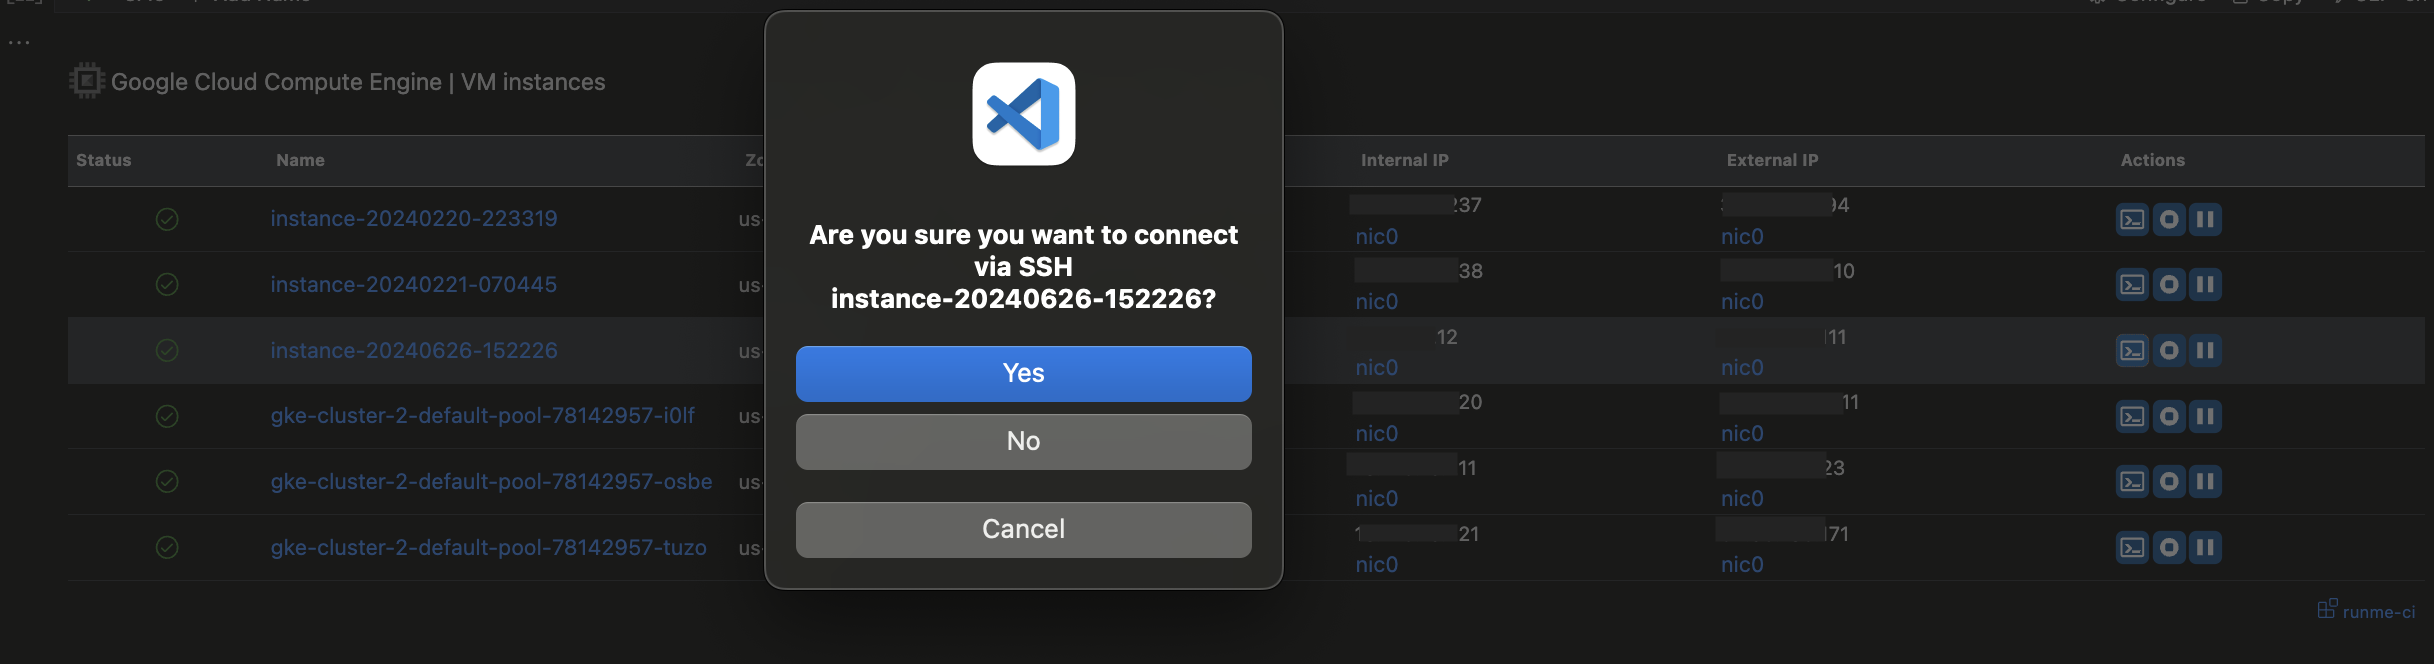This screenshot has width=2434, height=664.
Task: Open internal IP nic0 link for instance-20240626-152226
Action: [1376, 368]
